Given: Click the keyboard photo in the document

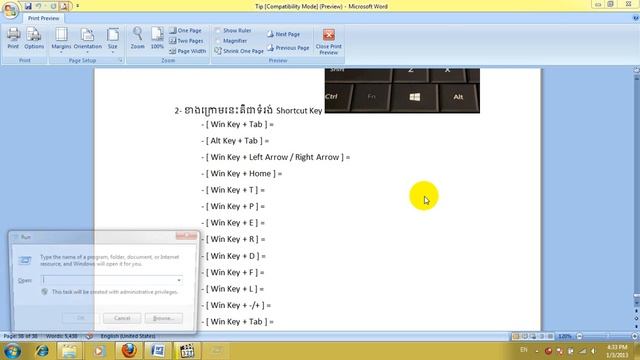Looking at the screenshot, I should click(x=402, y=91).
